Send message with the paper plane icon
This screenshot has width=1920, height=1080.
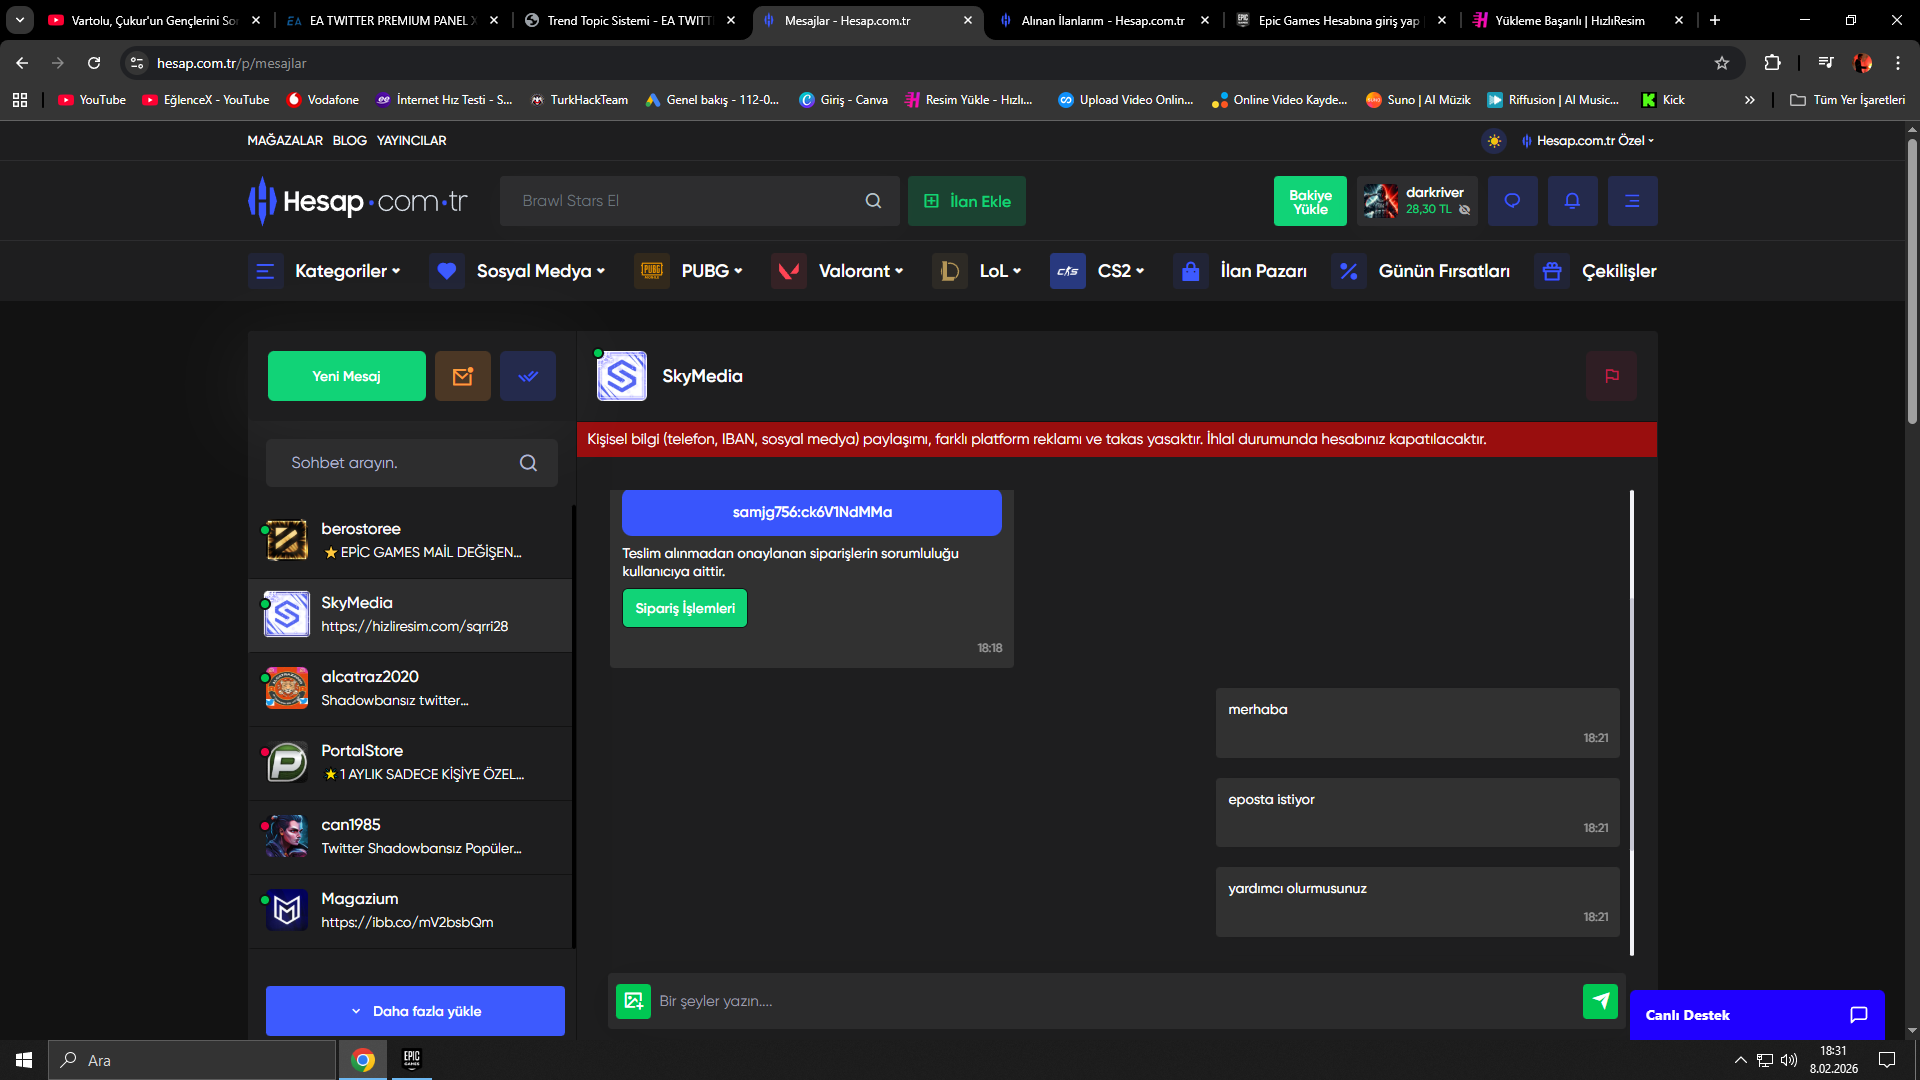[x=1600, y=1001]
